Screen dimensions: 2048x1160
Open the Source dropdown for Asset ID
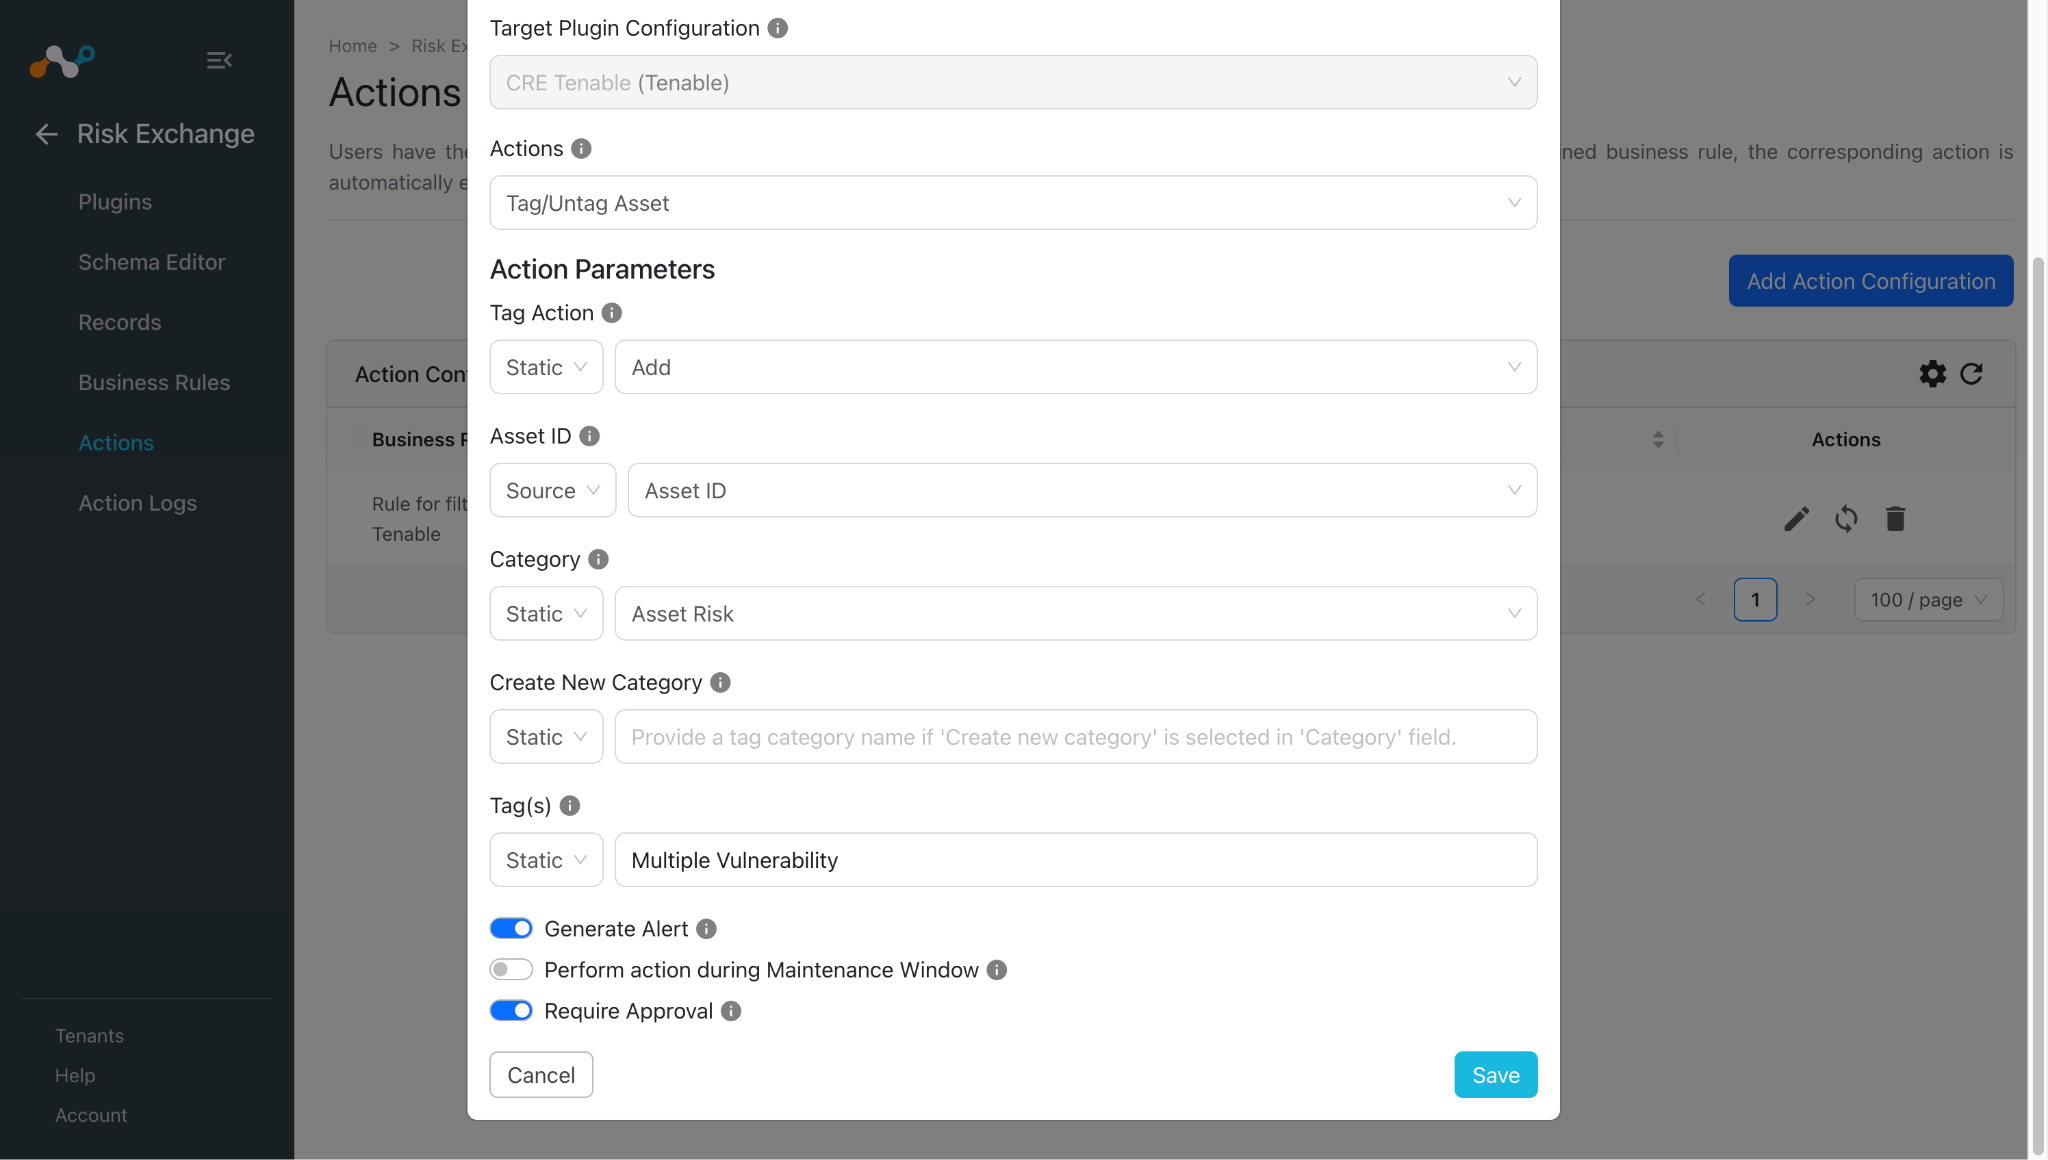coord(552,490)
